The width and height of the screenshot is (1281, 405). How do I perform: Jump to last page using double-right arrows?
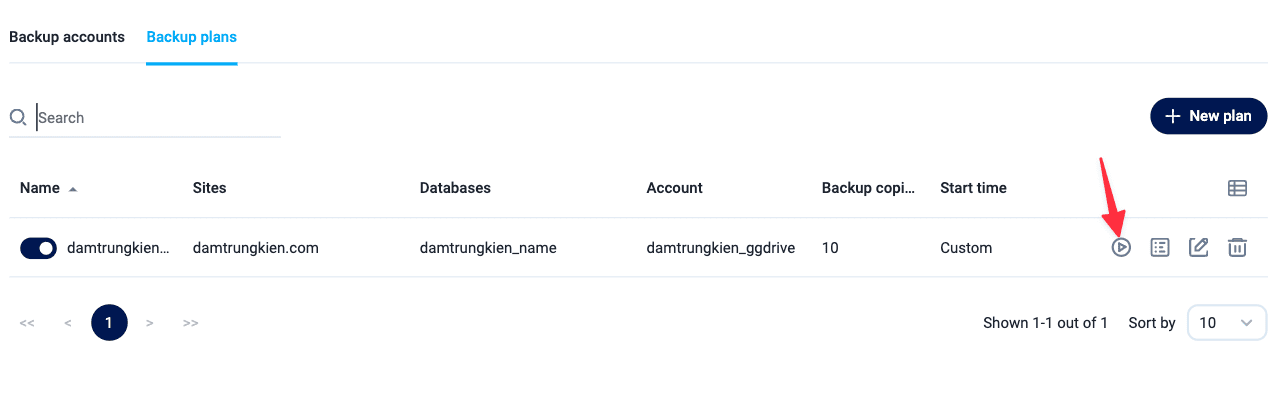pos(190,323)
